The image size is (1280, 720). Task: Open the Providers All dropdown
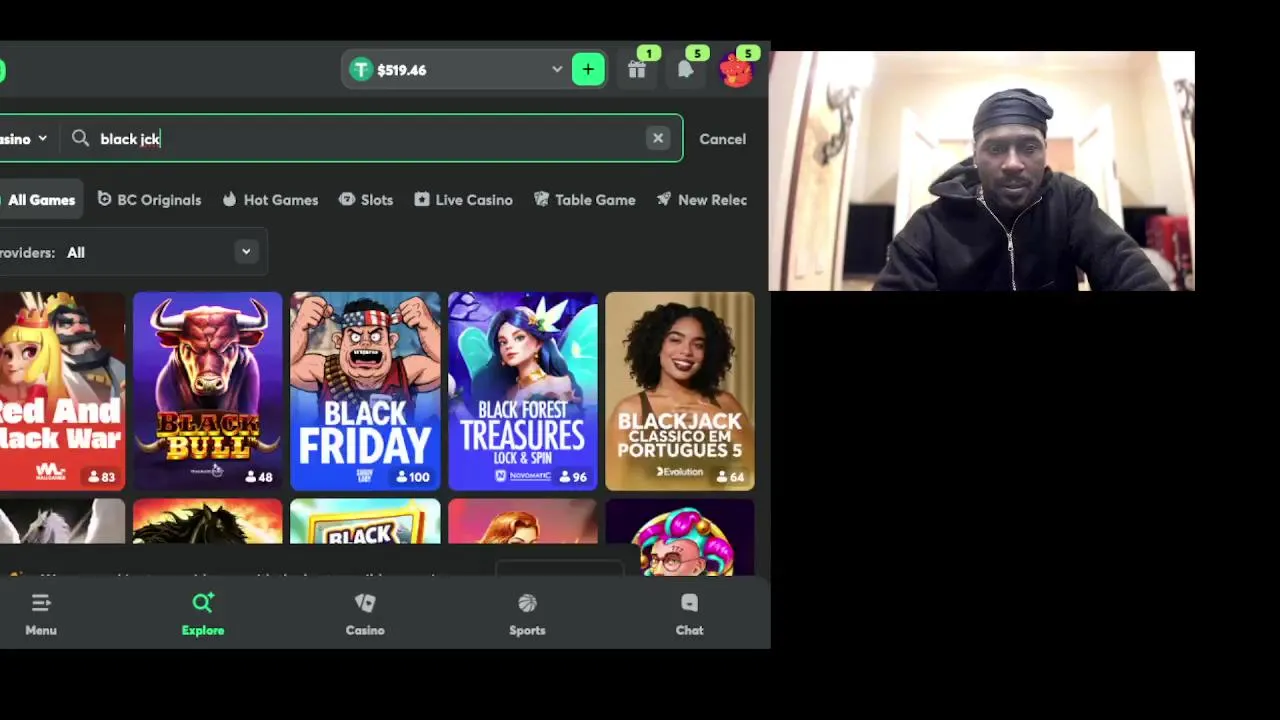(x=132, y=252)
